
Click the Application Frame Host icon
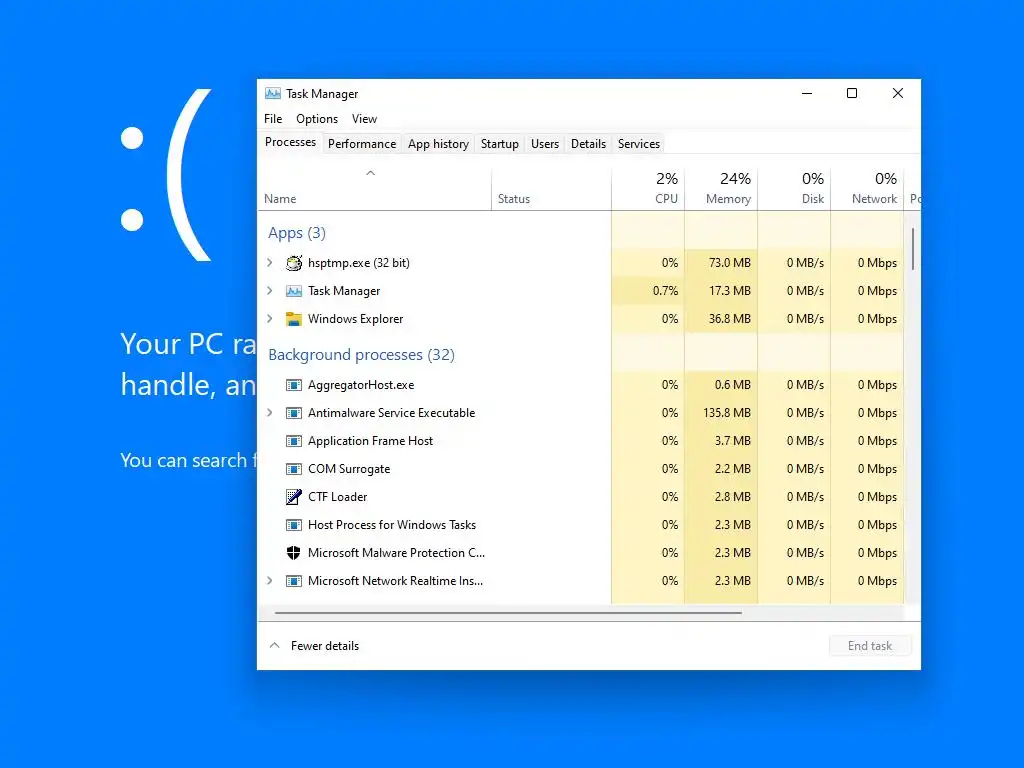[294, 441]
